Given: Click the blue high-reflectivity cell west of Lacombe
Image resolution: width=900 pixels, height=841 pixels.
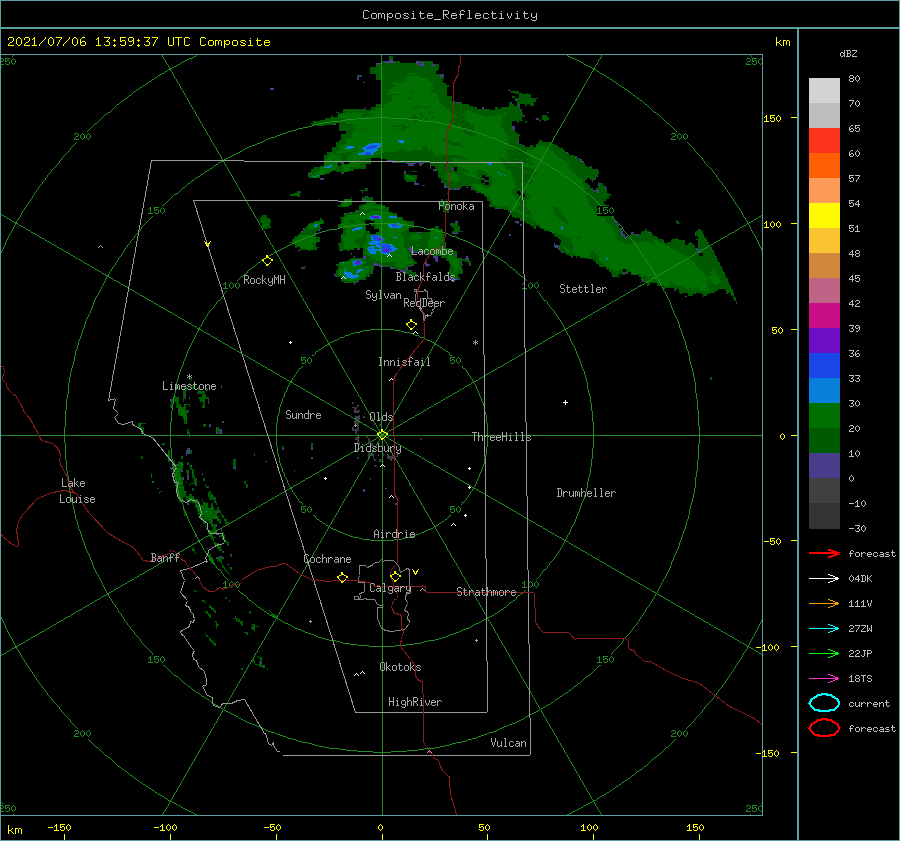Looking at the screenshot, I should 382,245.
